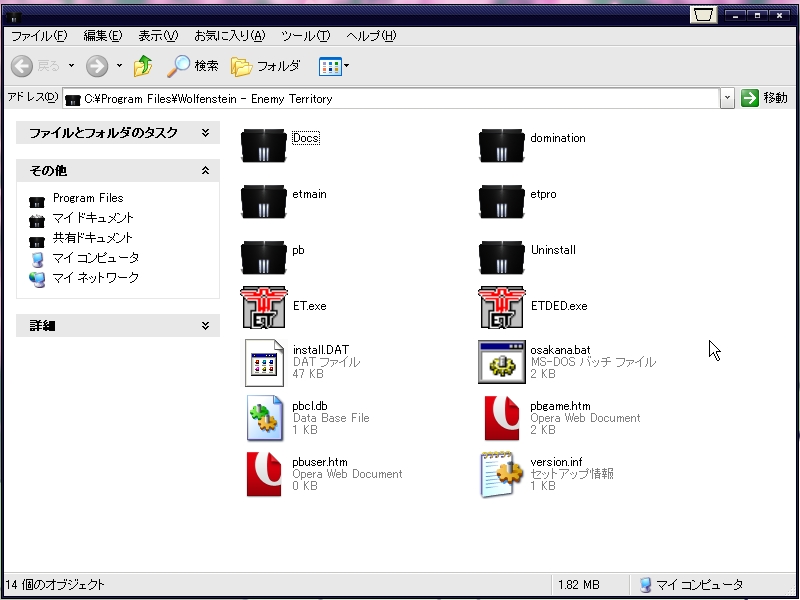Click the Go (移動) button
The width and height of the screenshot is (800, 600).
764,97
